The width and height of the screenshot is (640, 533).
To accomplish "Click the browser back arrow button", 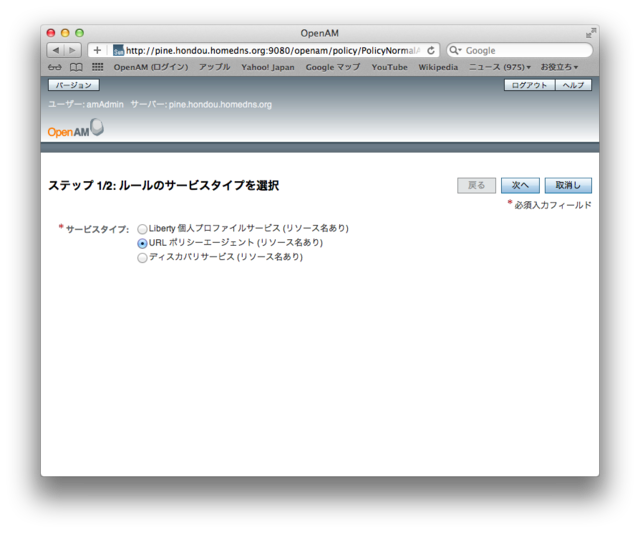I will tap(56, 50).
